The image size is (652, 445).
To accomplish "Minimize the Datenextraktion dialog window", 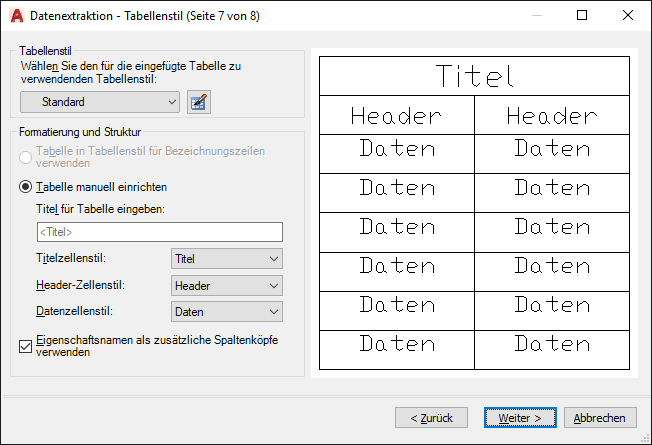I will pos(536,16).
